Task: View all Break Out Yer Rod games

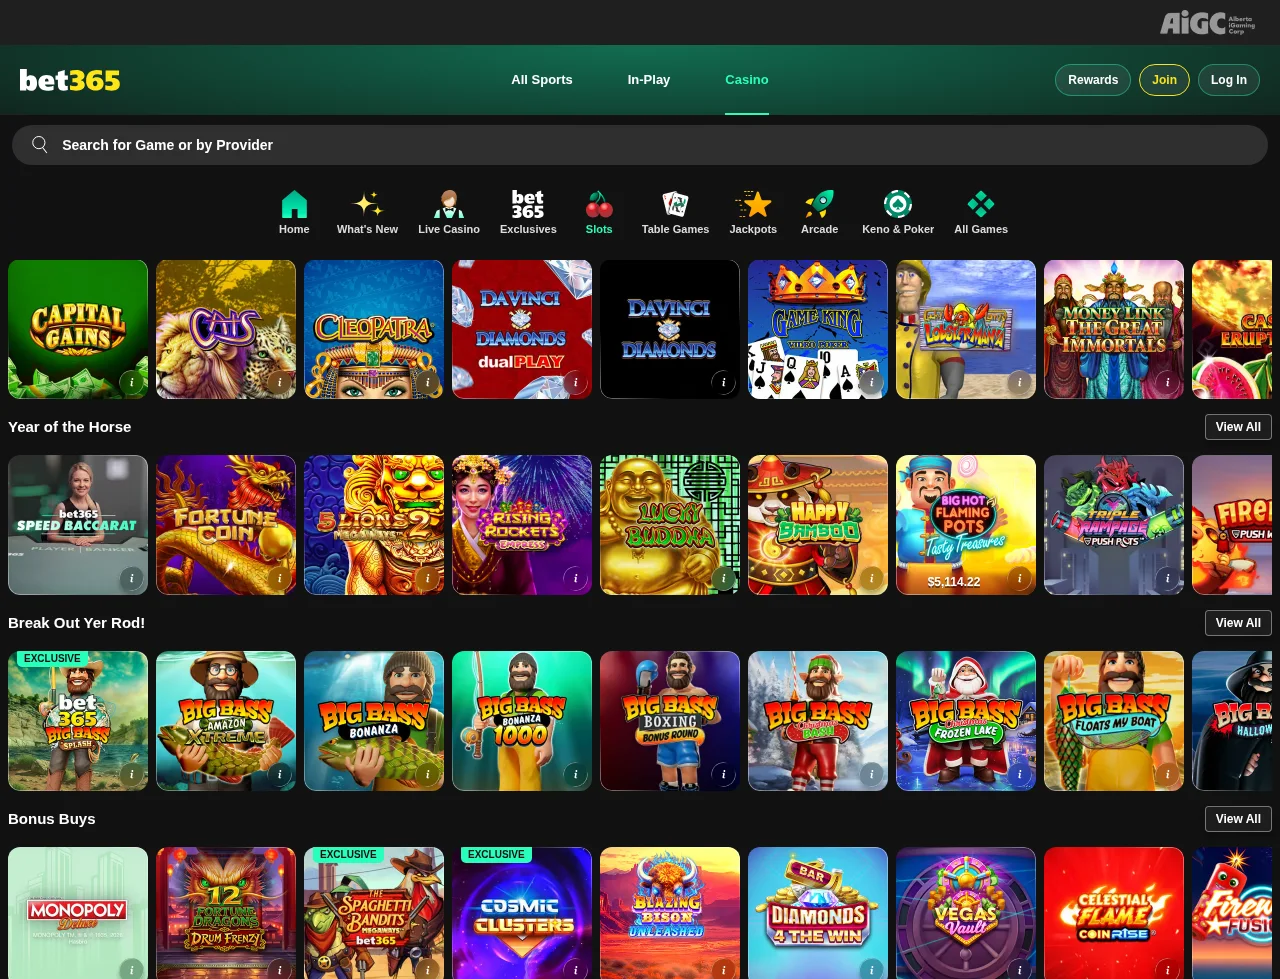Action: [x=1238, y=623]
